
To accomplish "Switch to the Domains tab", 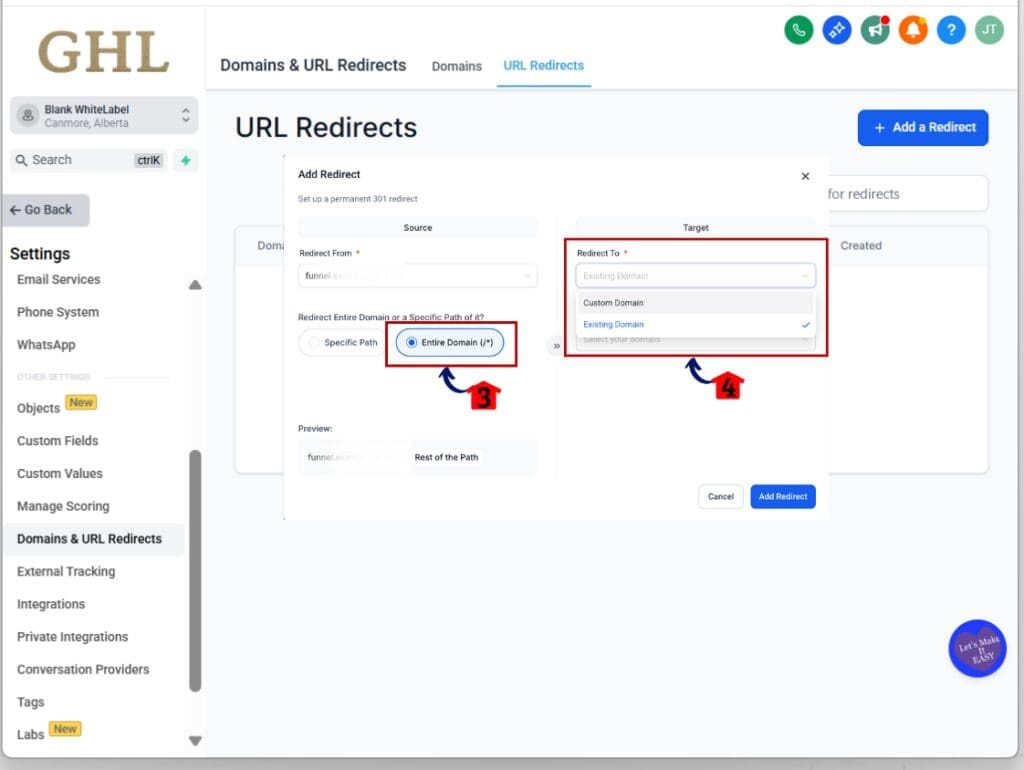I will click(456, 66).
